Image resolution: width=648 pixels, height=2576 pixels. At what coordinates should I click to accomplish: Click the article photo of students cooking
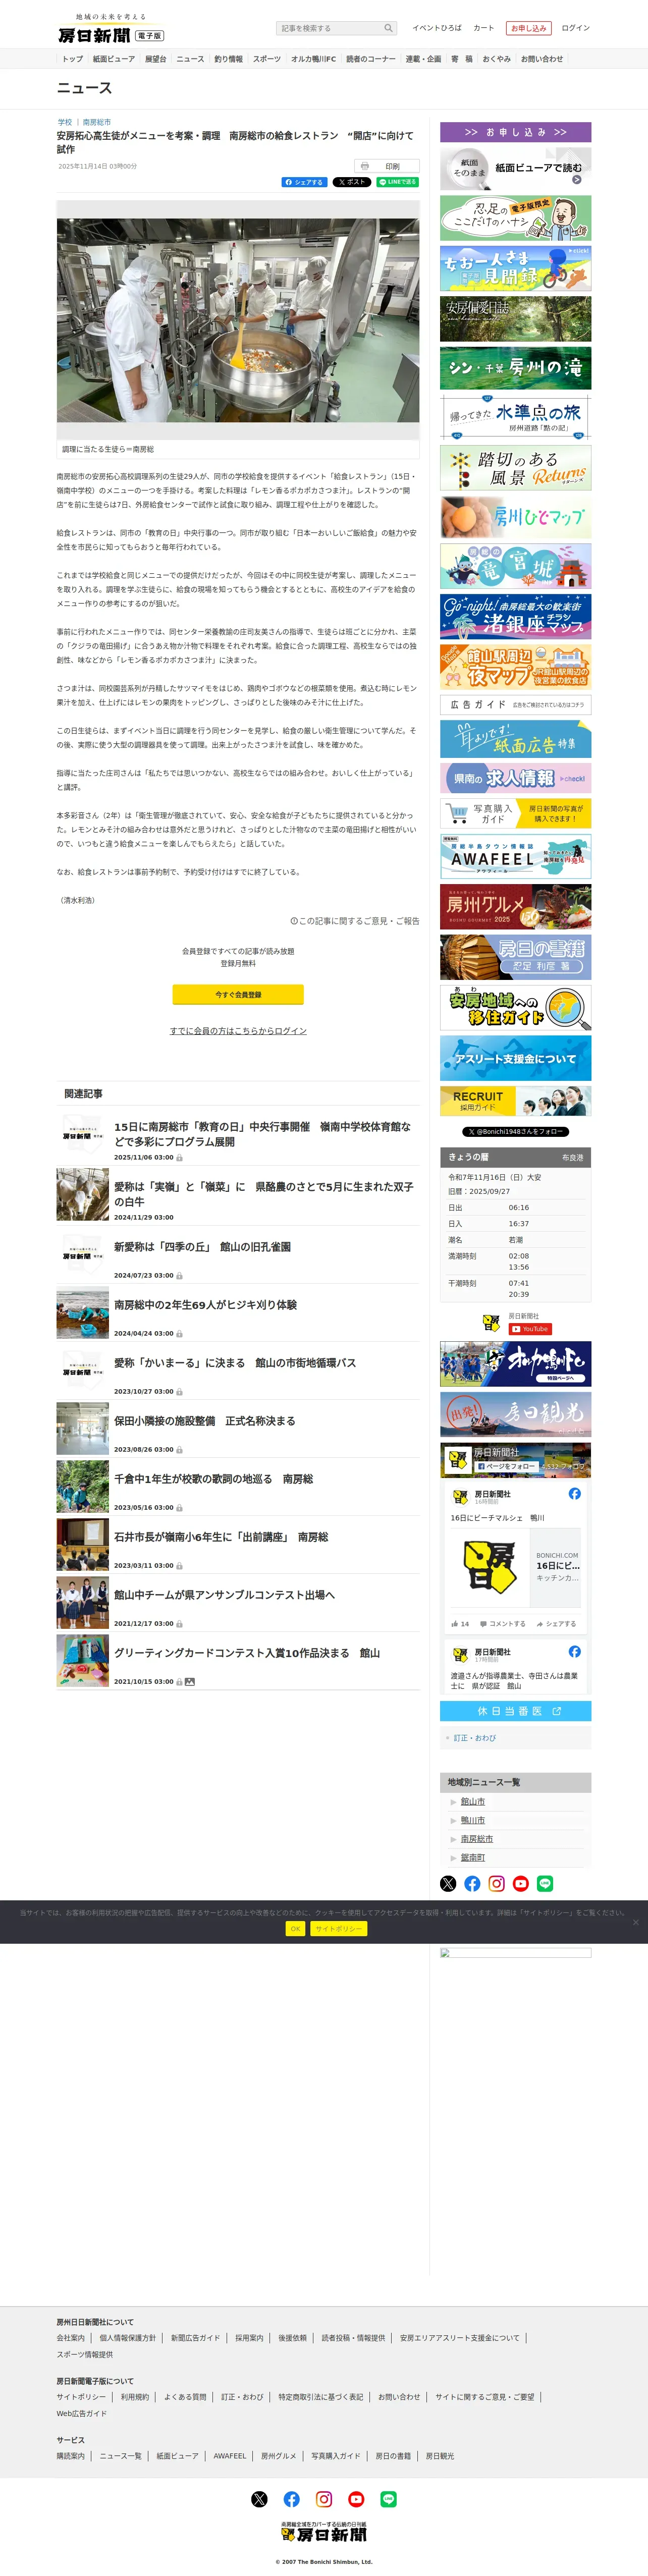238,320
